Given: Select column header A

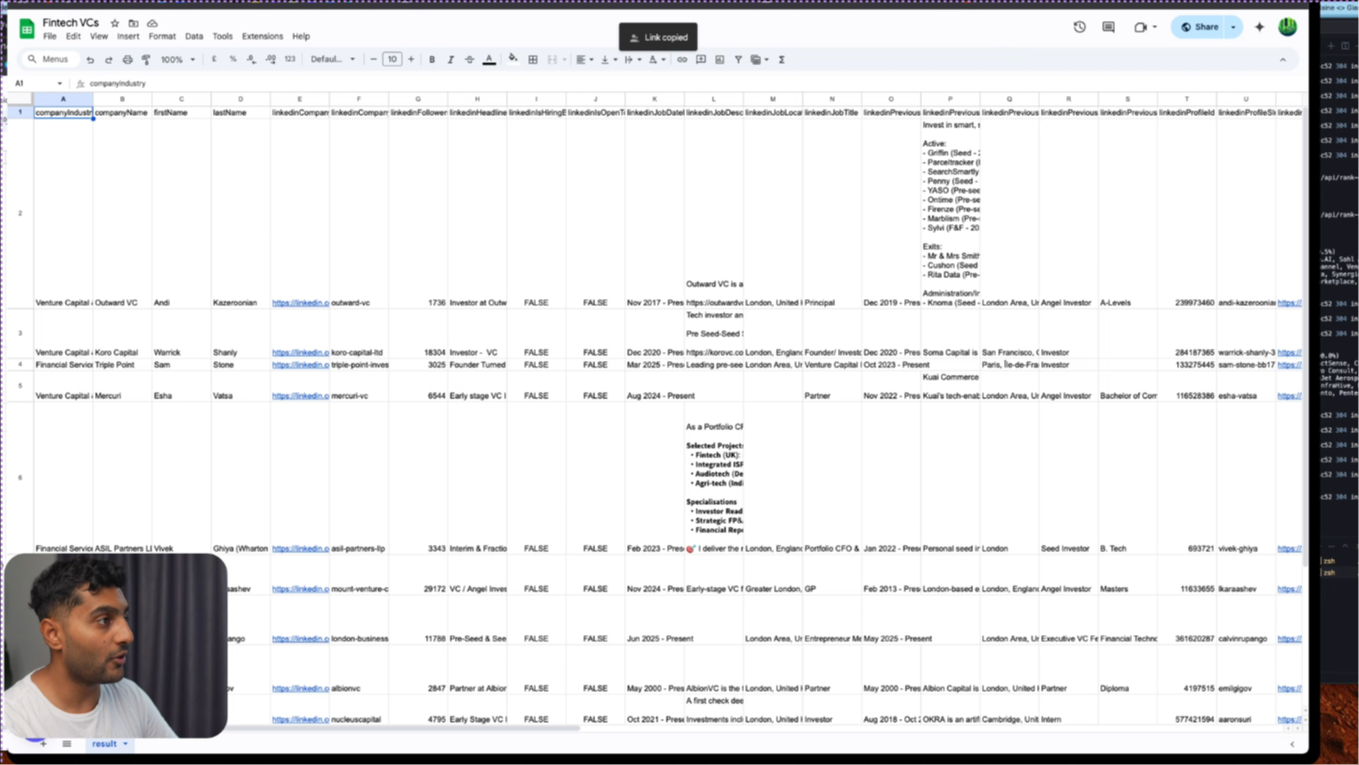Looking at the screenshot, I should pyautogui.click(x=63, y=99).
